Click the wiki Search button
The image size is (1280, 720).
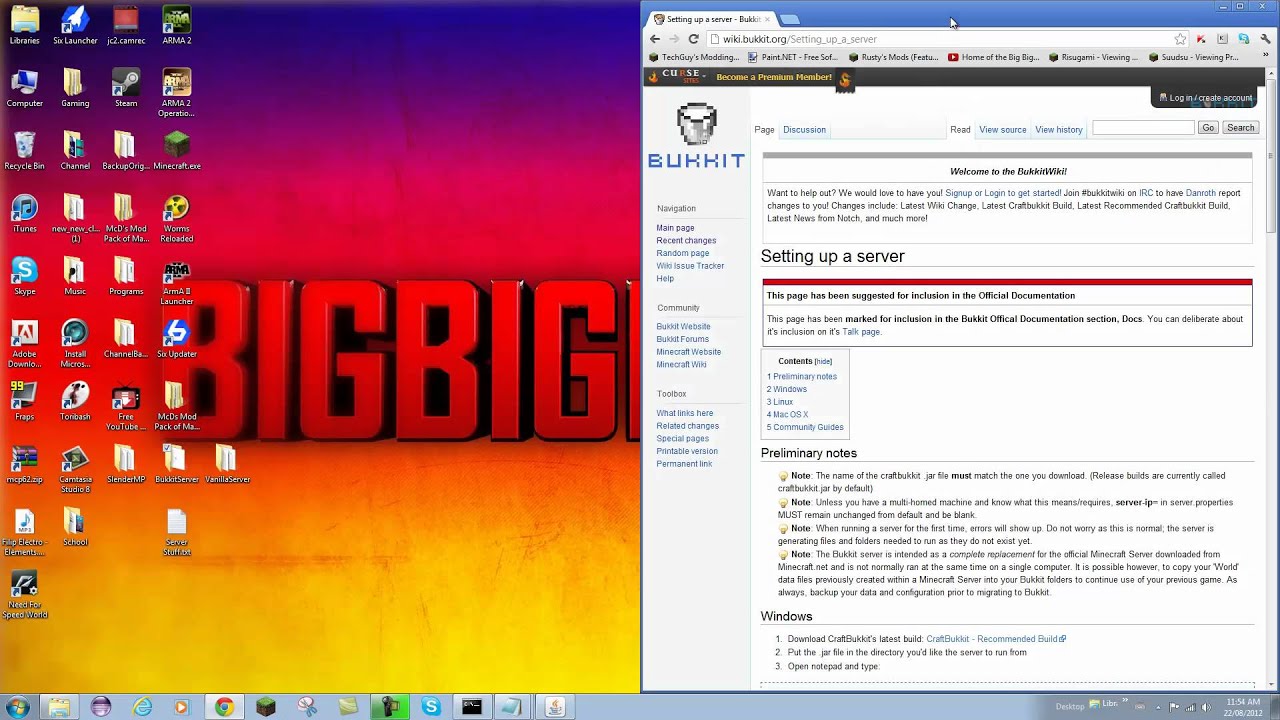click(x=1240, y=128)
